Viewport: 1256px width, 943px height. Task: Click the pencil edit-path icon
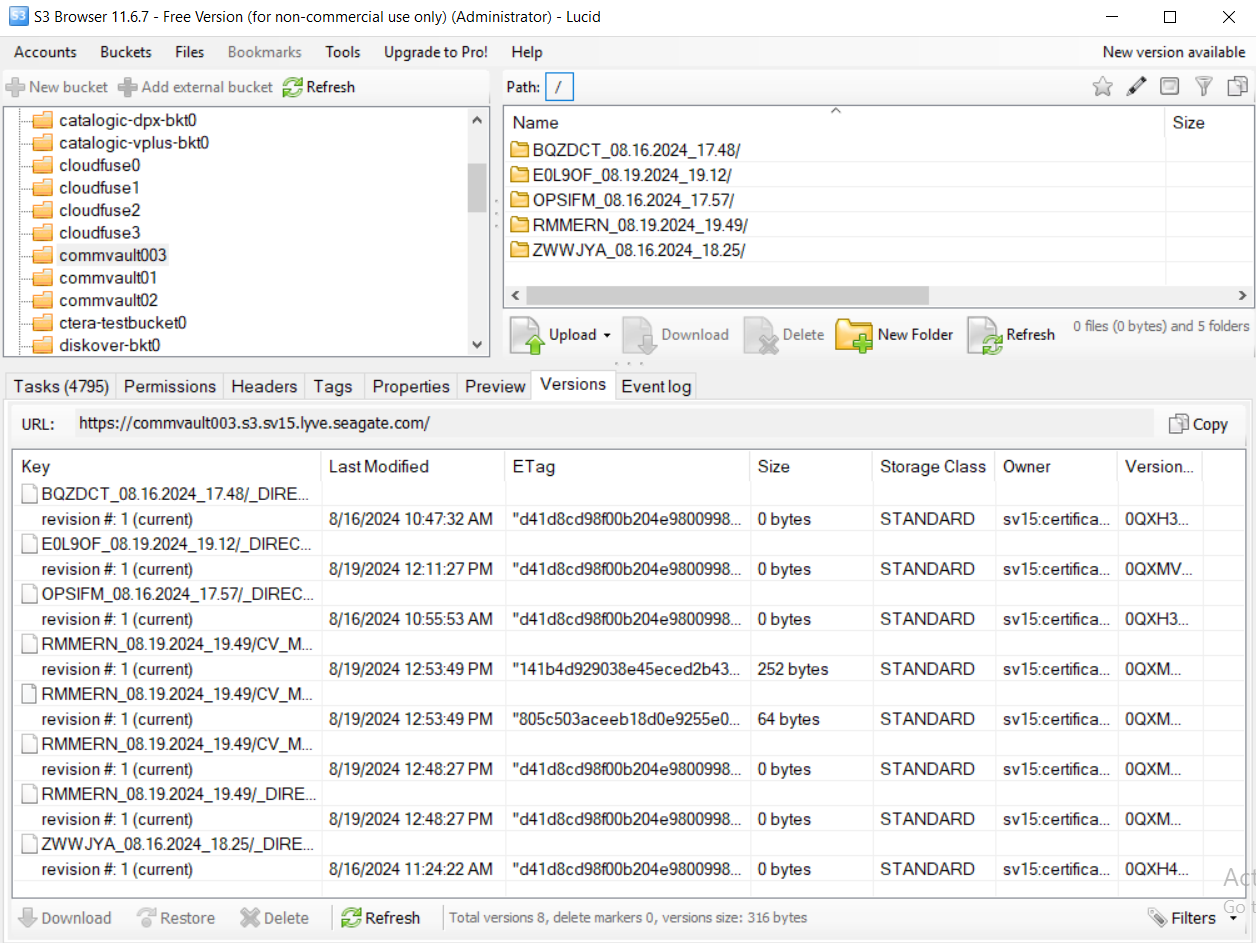(x=1136, y=87)
